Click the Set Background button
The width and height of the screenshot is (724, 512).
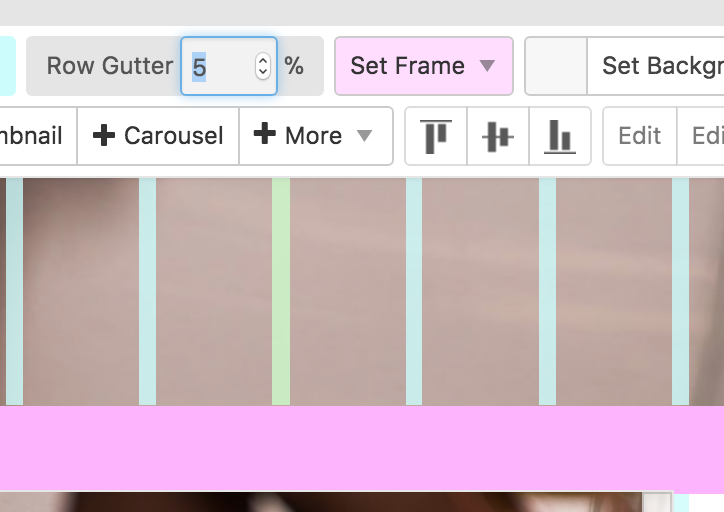tap(662, 66)
